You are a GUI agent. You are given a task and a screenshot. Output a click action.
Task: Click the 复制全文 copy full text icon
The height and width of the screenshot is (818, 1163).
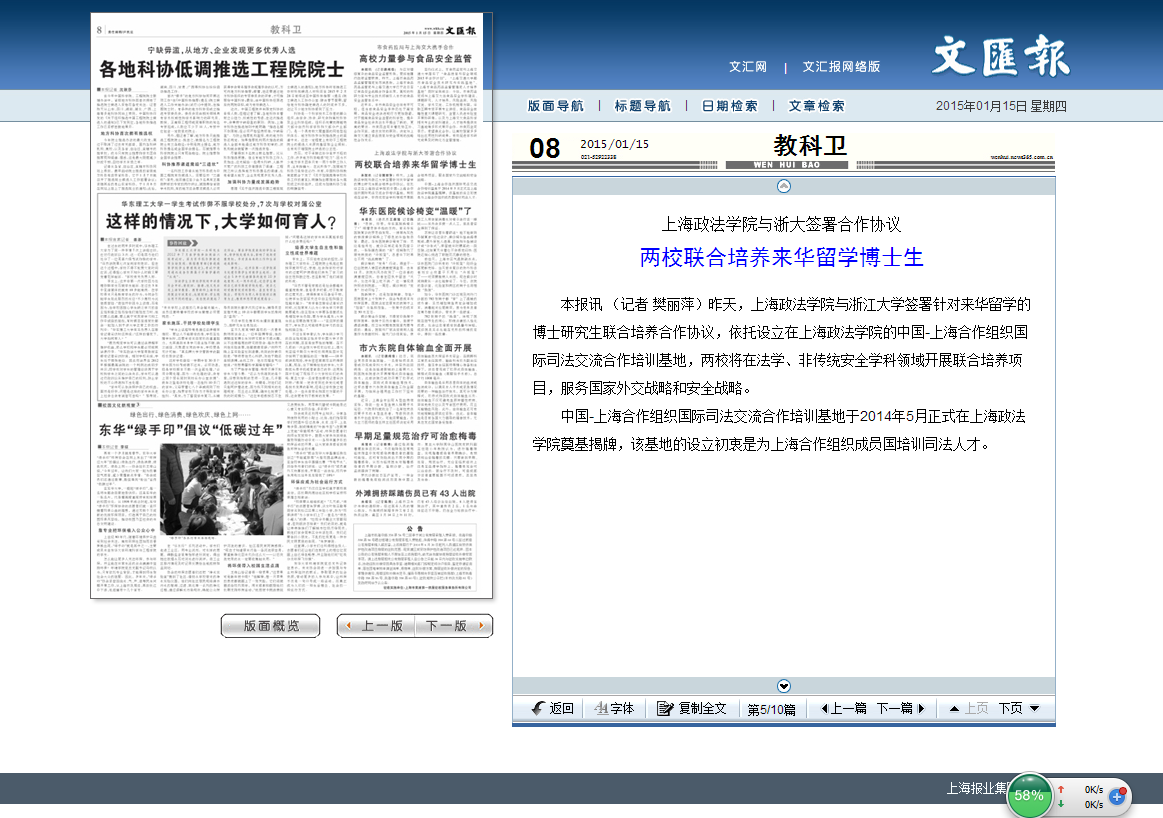(x=666, y=708)
